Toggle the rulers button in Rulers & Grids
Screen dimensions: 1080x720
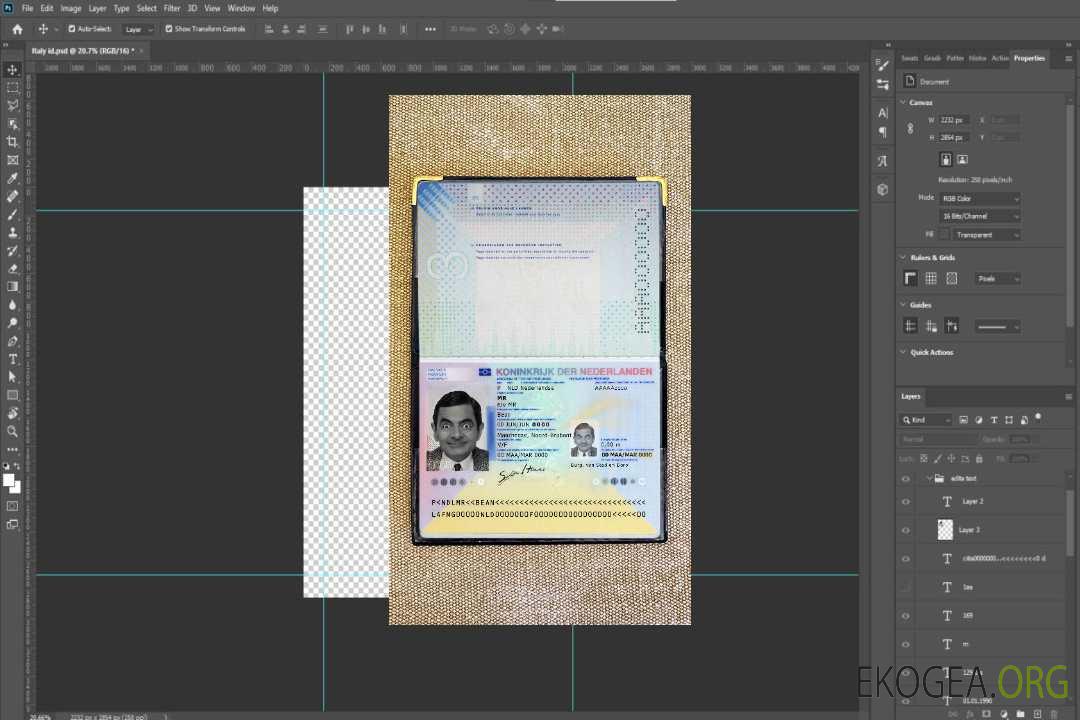click(911, 278)
